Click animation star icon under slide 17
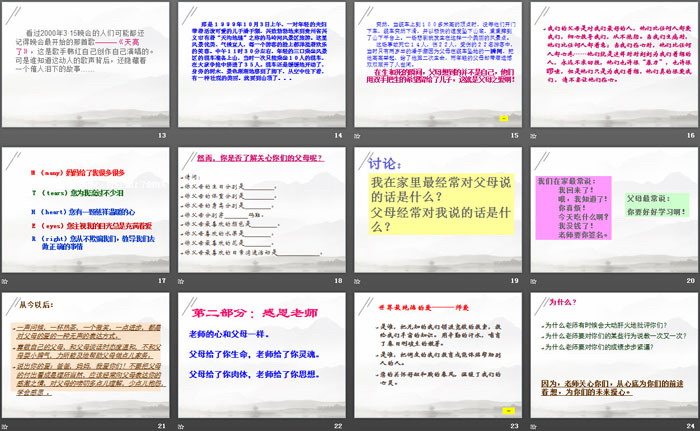Screen dimensions: 700x431 coord(5,281)
